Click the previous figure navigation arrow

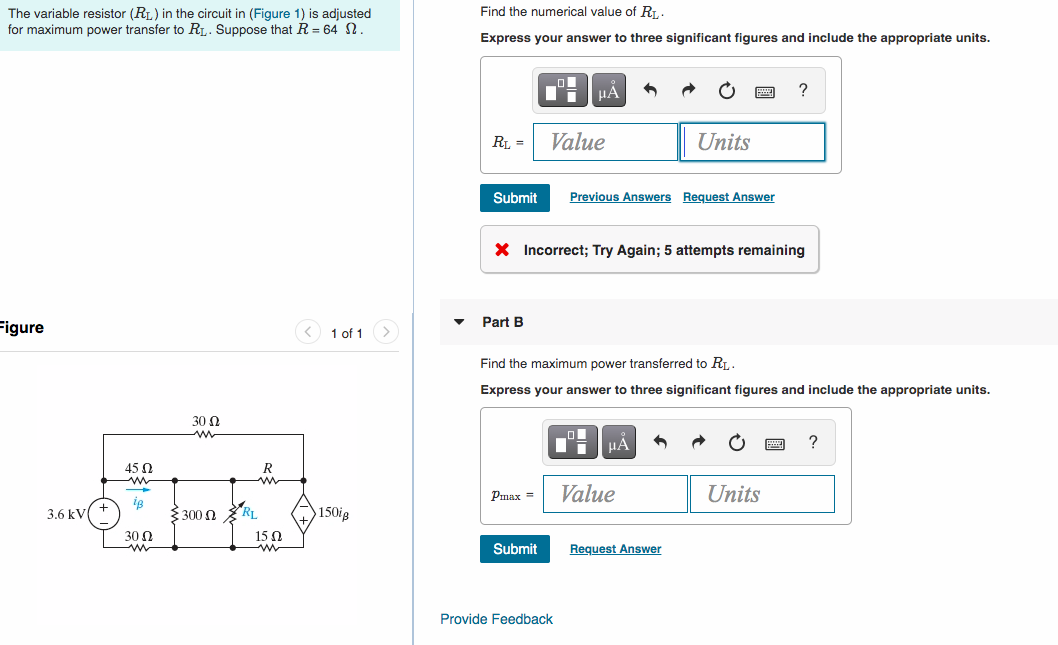308,331
